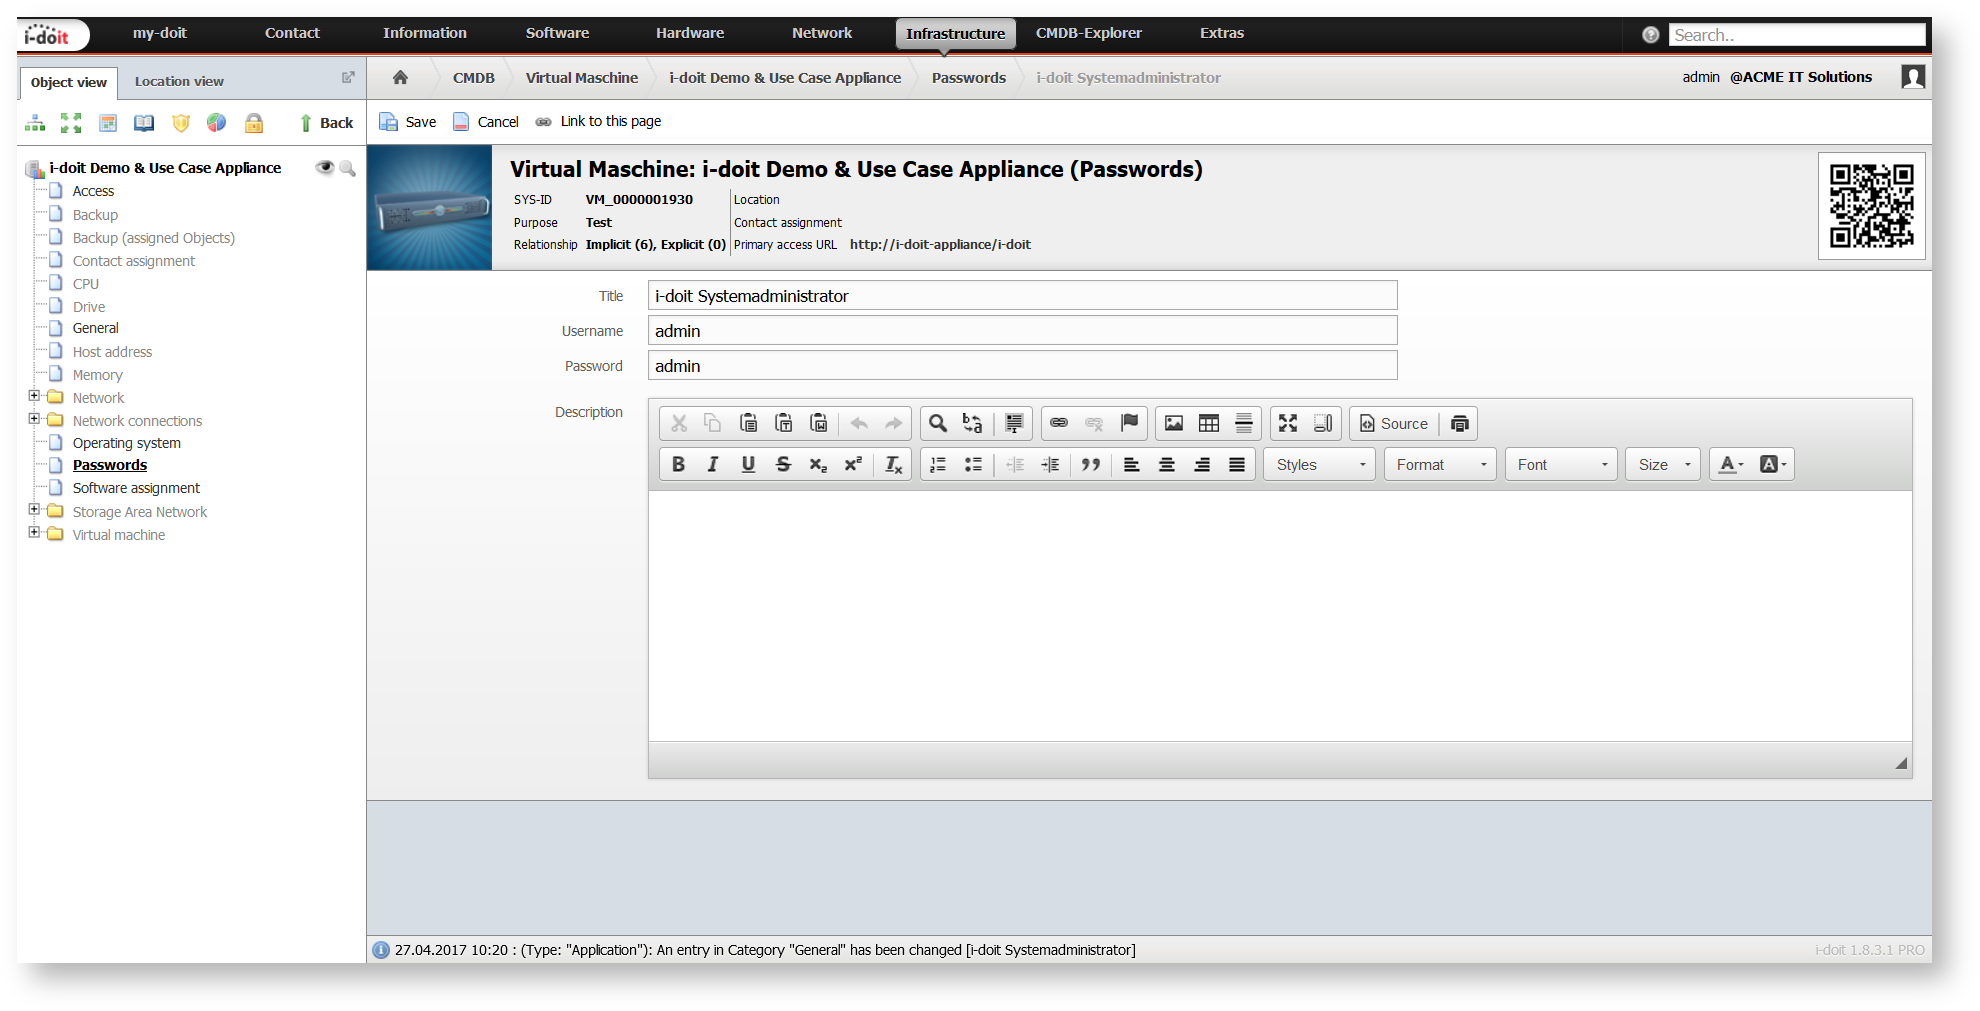The height and width of the screenshot is (1011, 1980).
Task: Open Find with the magnifier icon
Action: click(938, 424)
